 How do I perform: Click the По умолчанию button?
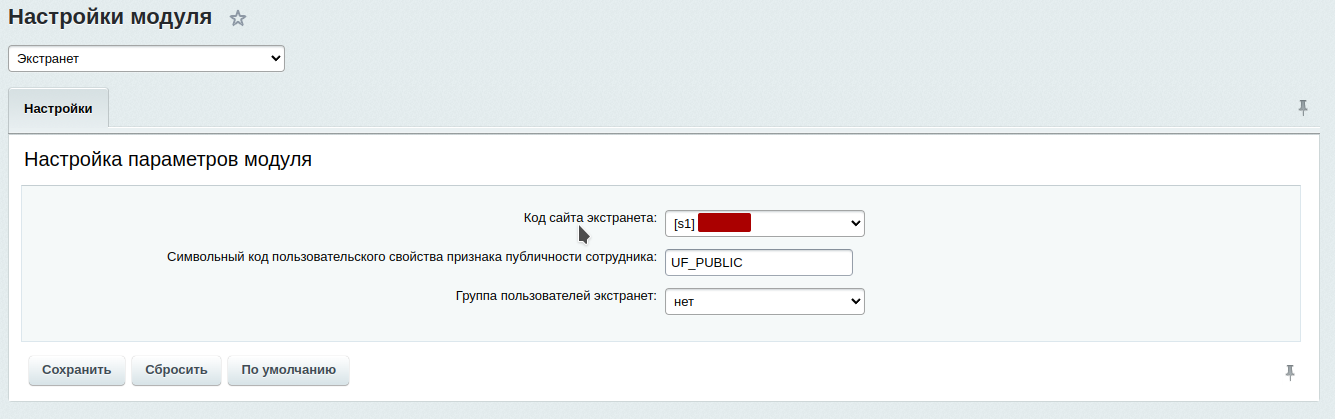(x=288, y=370)
